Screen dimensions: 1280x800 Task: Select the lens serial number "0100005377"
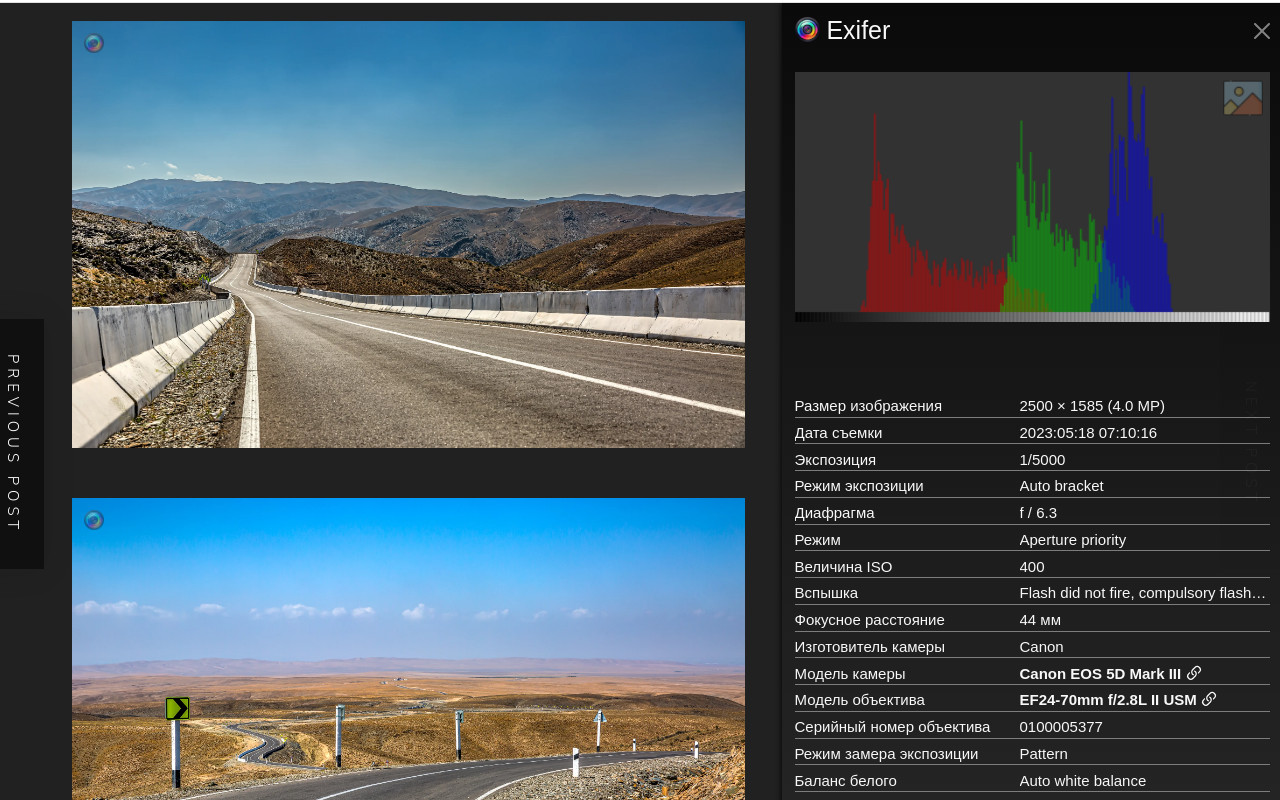[x=1061, y=727]
